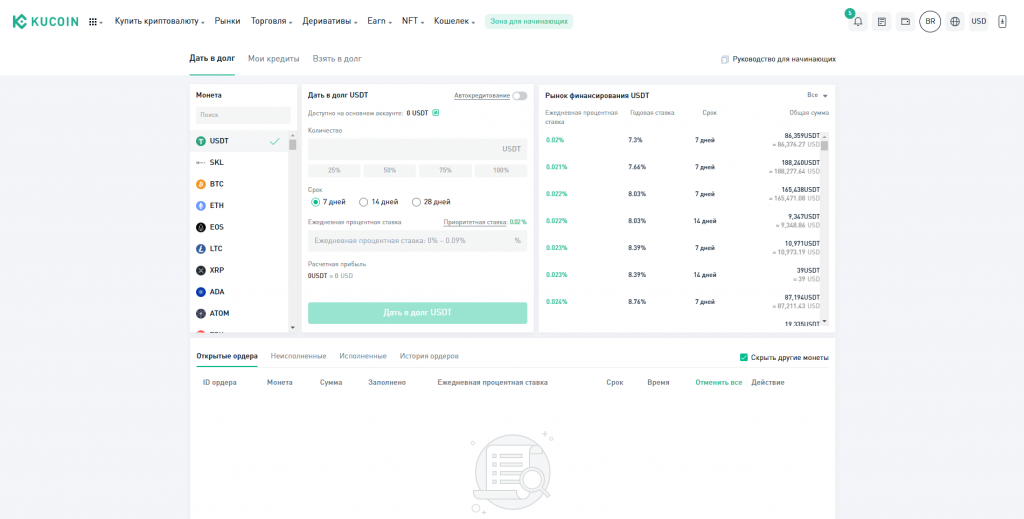Open the wallet icon in top bar
The width and height of the screenshot is (1024, 519).
(x=905, y=22)
